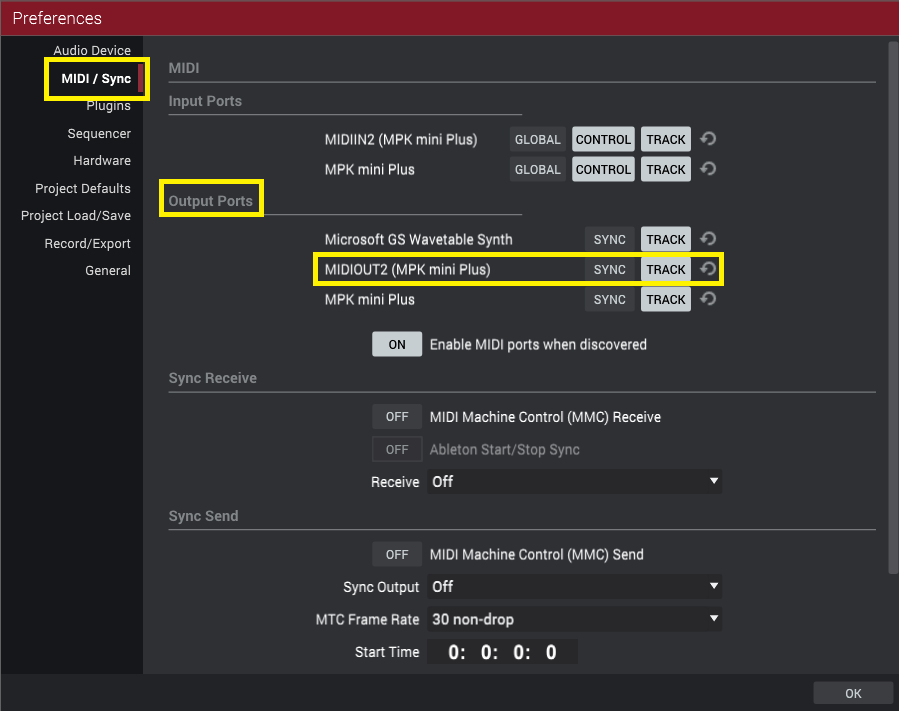Viewport: 899px width, 711px height.
Task: Open the Plugins preferences tab
Action: (x=108, y=106)
